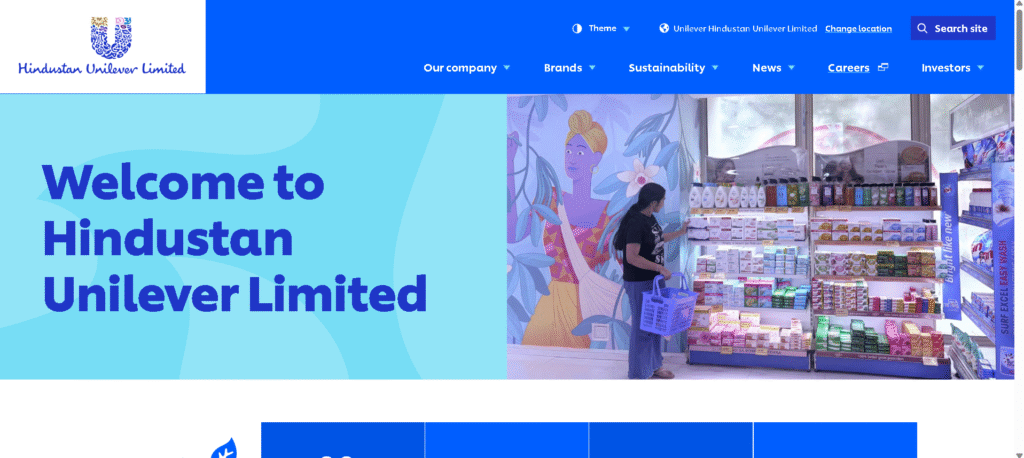1024x458 pixels.
Task: Open the Our company menu
Action: [x=460, y=68]
